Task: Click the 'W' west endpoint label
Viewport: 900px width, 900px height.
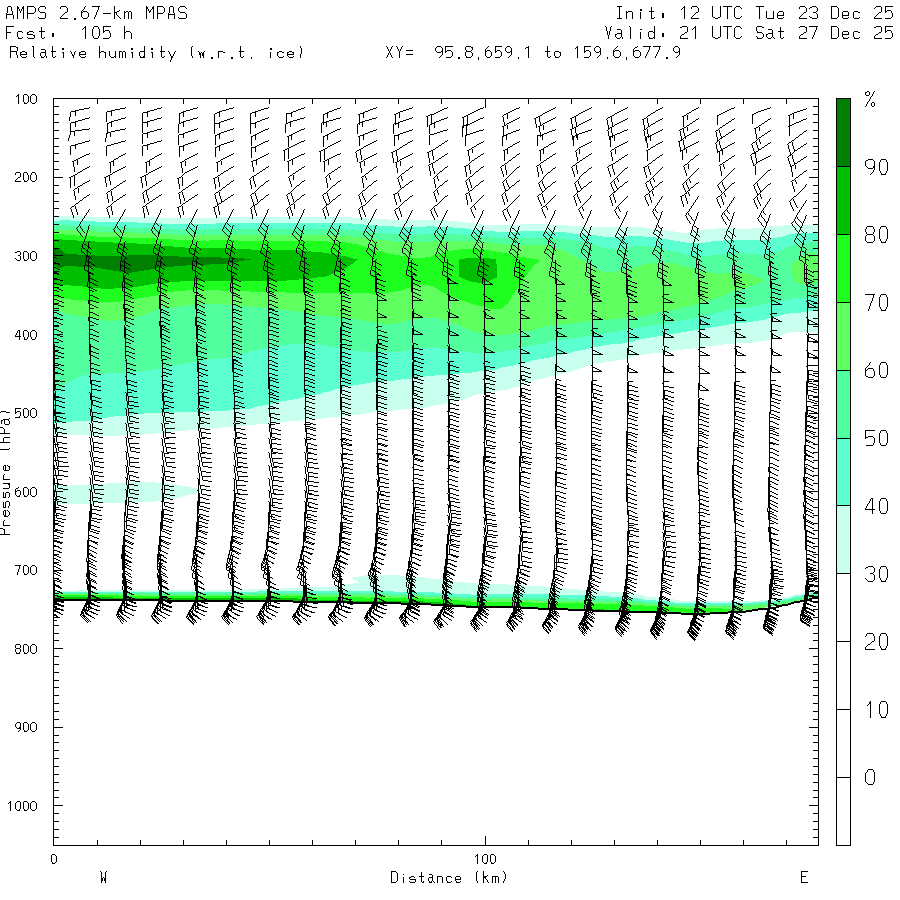Action: coord(103,878)
